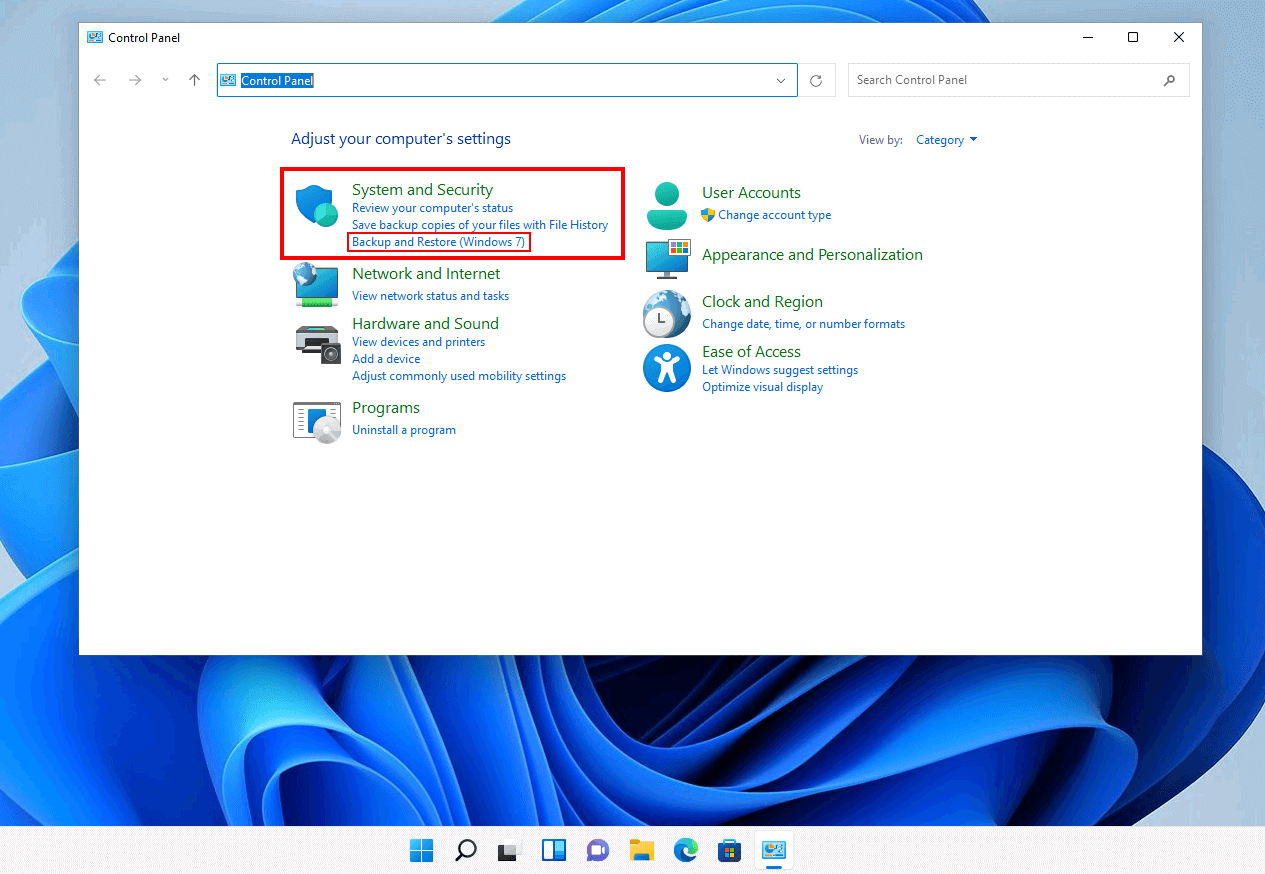This screenshot has height=874, width=1265.
Task: Click the refresh button beside the address bar
Action: tap(816, 80)
